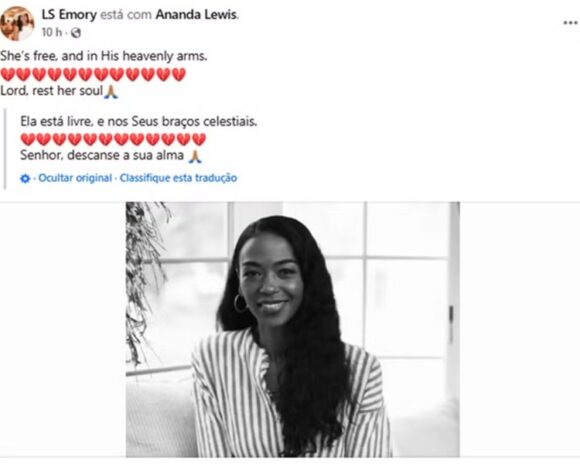This screenshot has width=580, height=464.
Task: Click 'Ela está livre' translated line
Action: point(138,121)
